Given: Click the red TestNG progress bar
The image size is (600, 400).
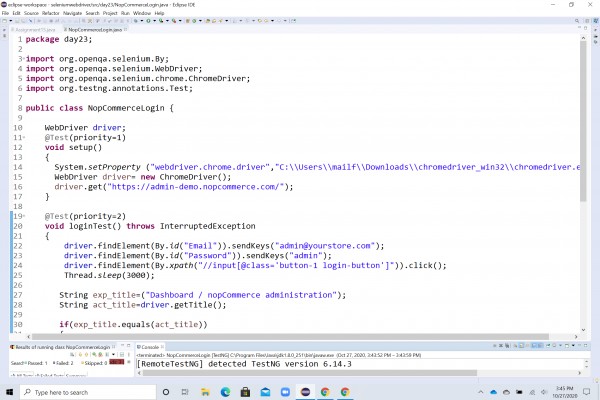Looking at the screenshot, I should [116, 362].
